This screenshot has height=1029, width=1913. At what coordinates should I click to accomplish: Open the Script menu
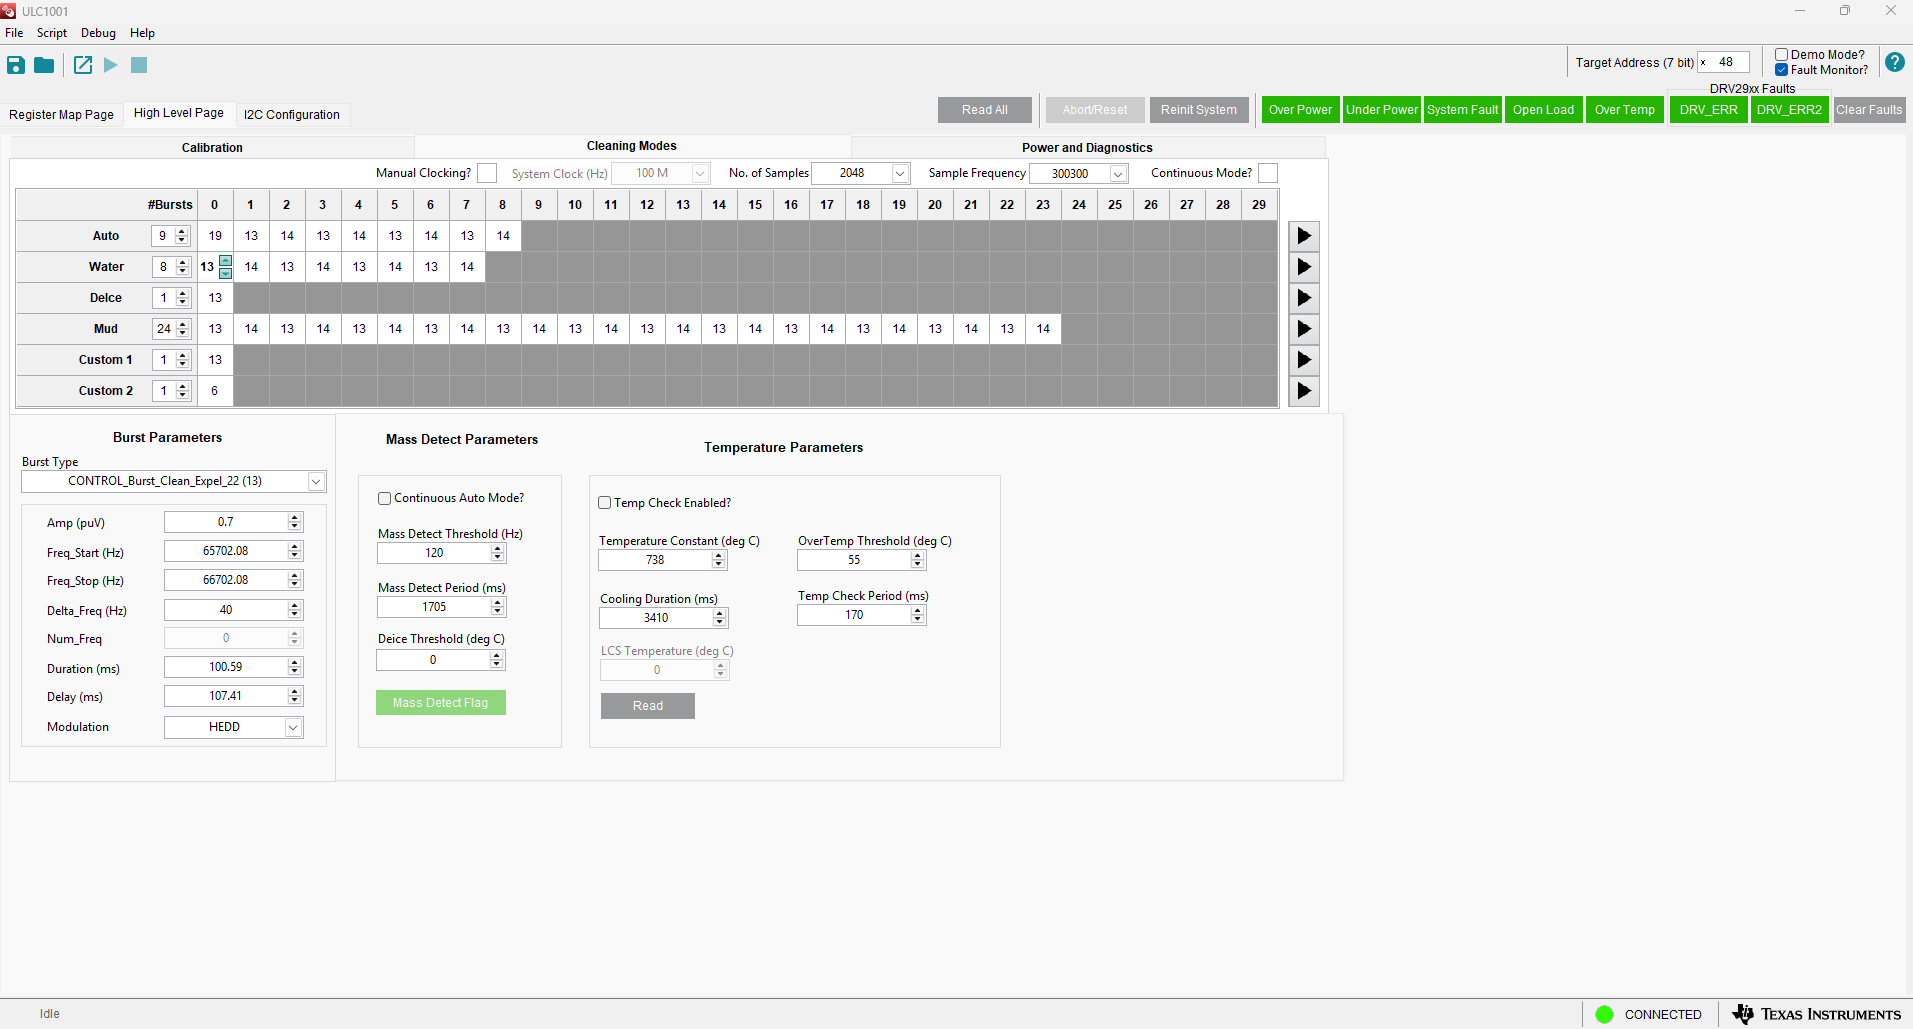(52, 33)
